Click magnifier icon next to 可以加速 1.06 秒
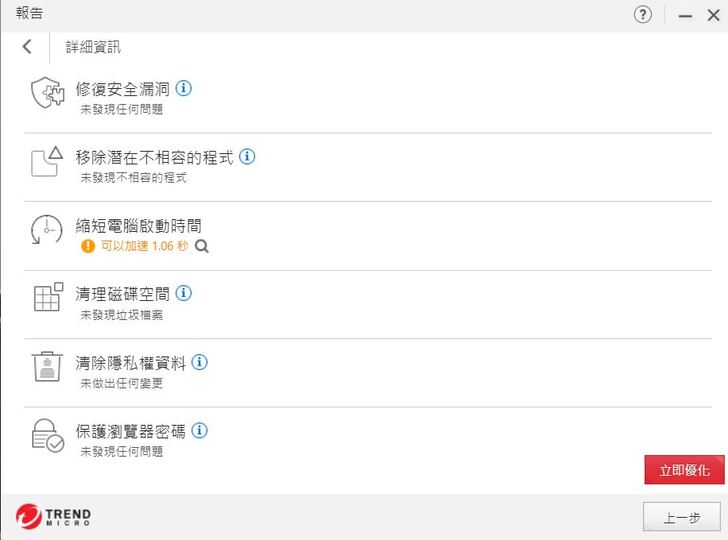This screenshot has height=540, width=728. click(202, 246)
